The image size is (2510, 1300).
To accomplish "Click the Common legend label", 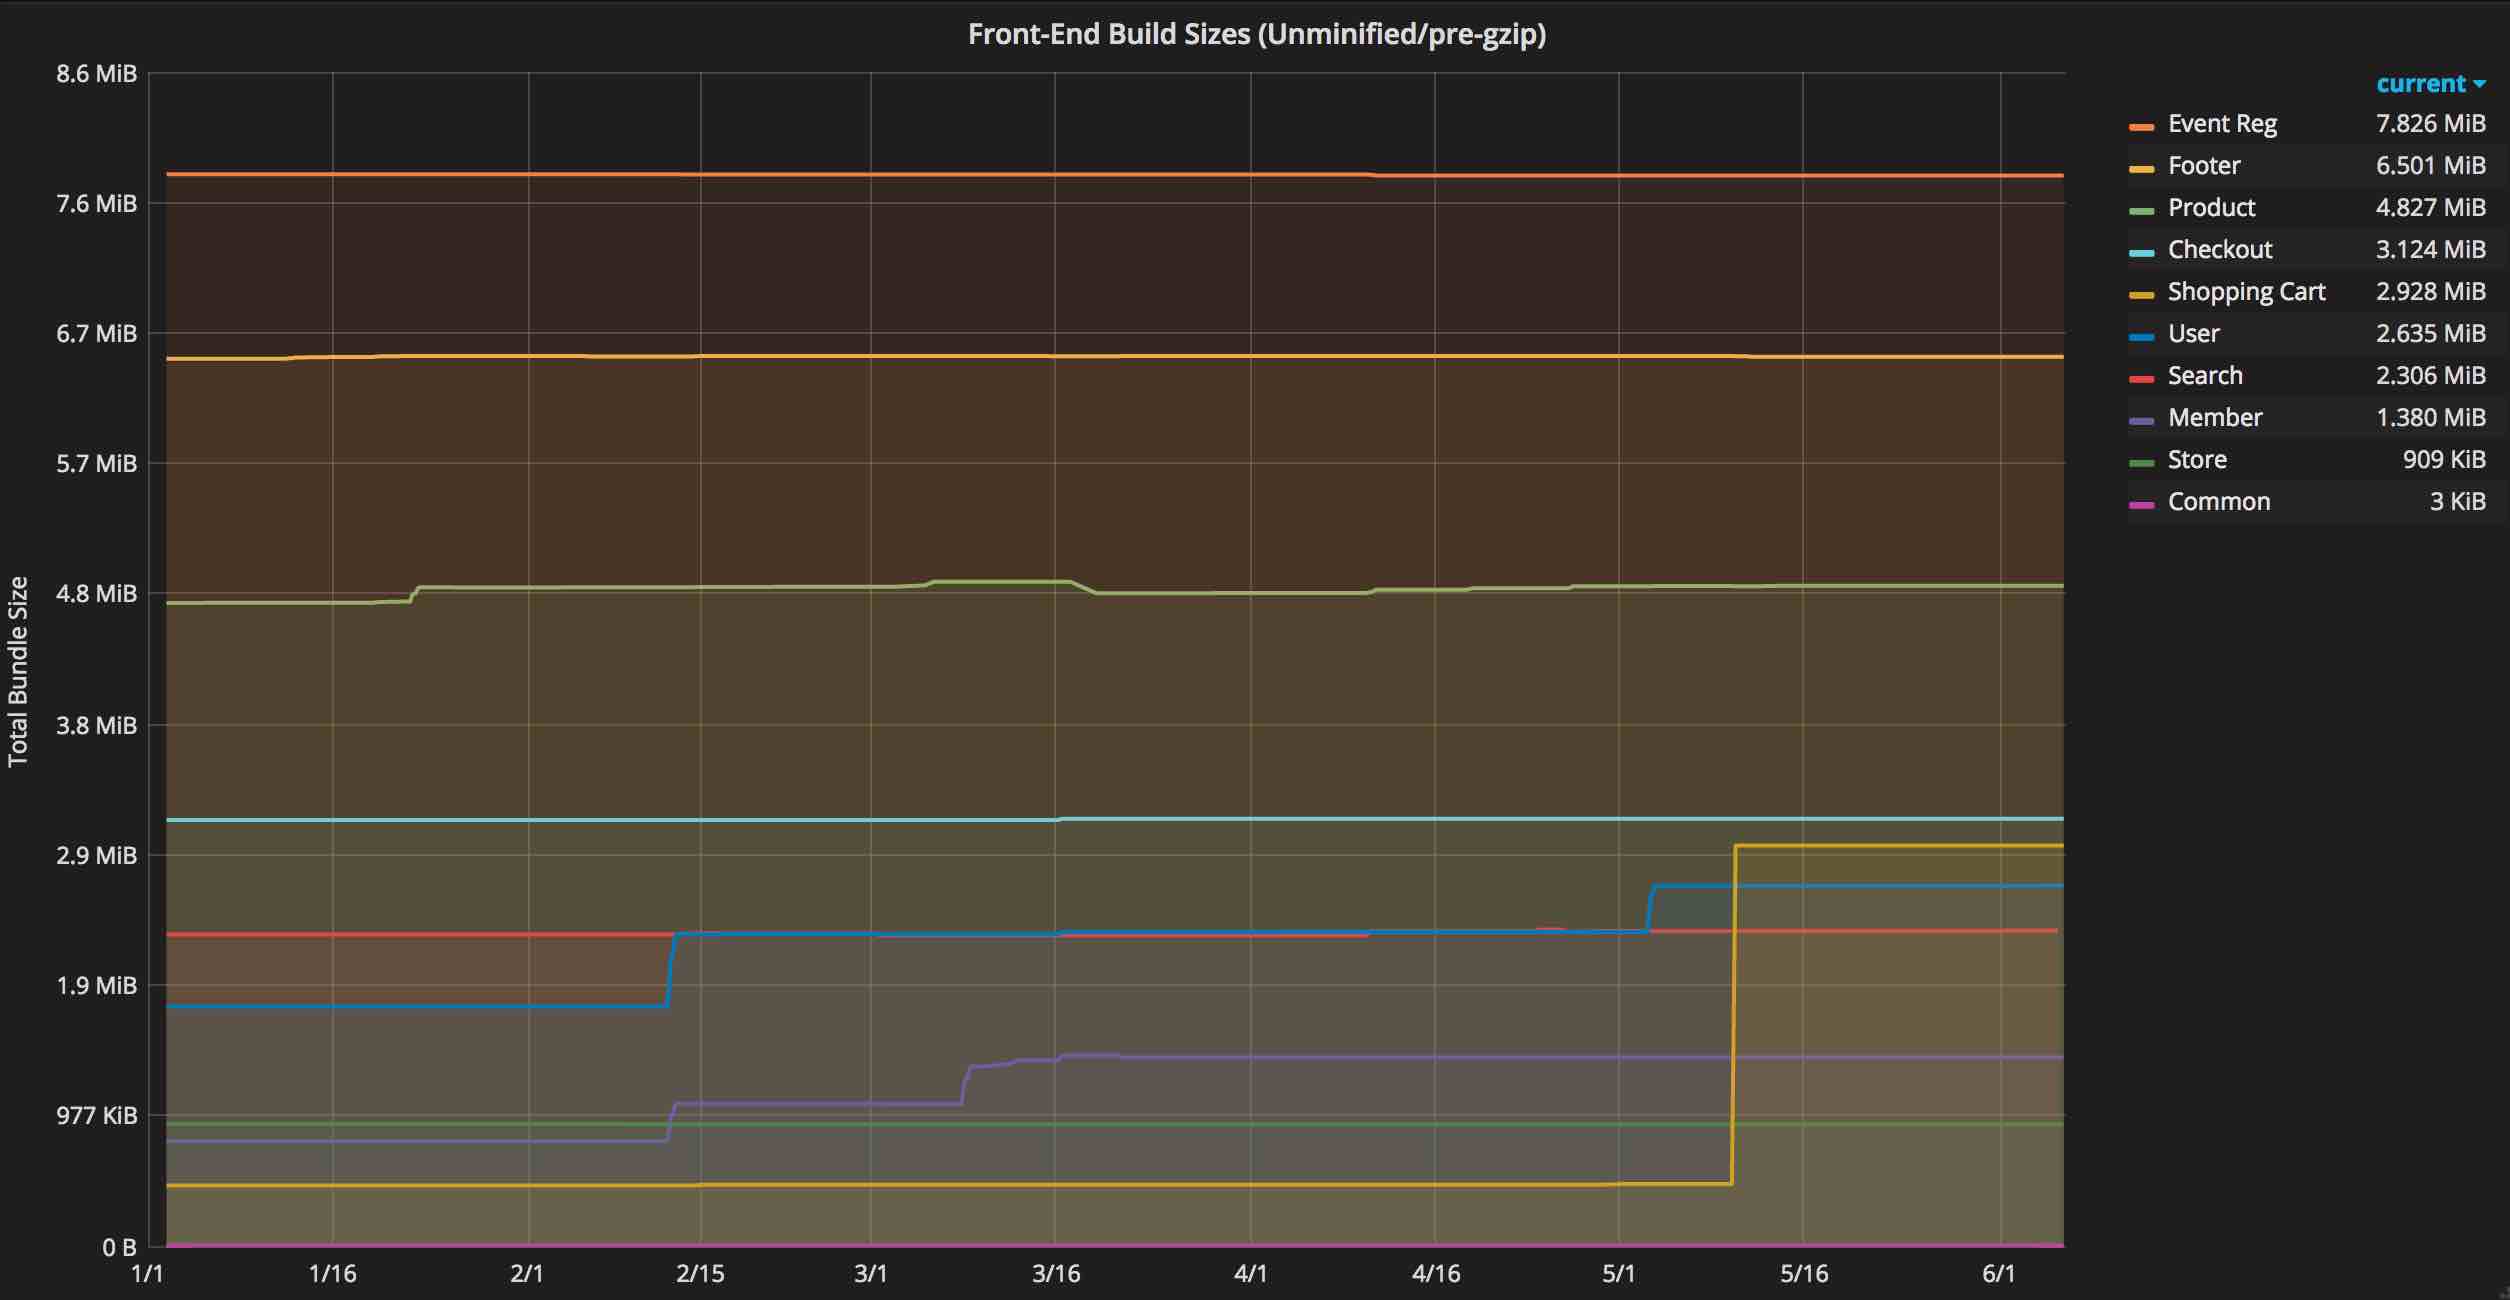I will point(2219,502).
